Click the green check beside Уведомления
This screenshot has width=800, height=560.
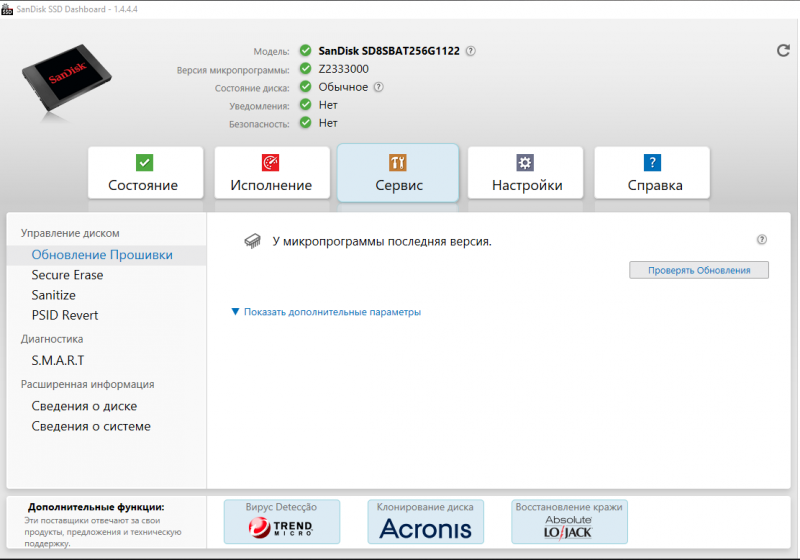[306, 105]
